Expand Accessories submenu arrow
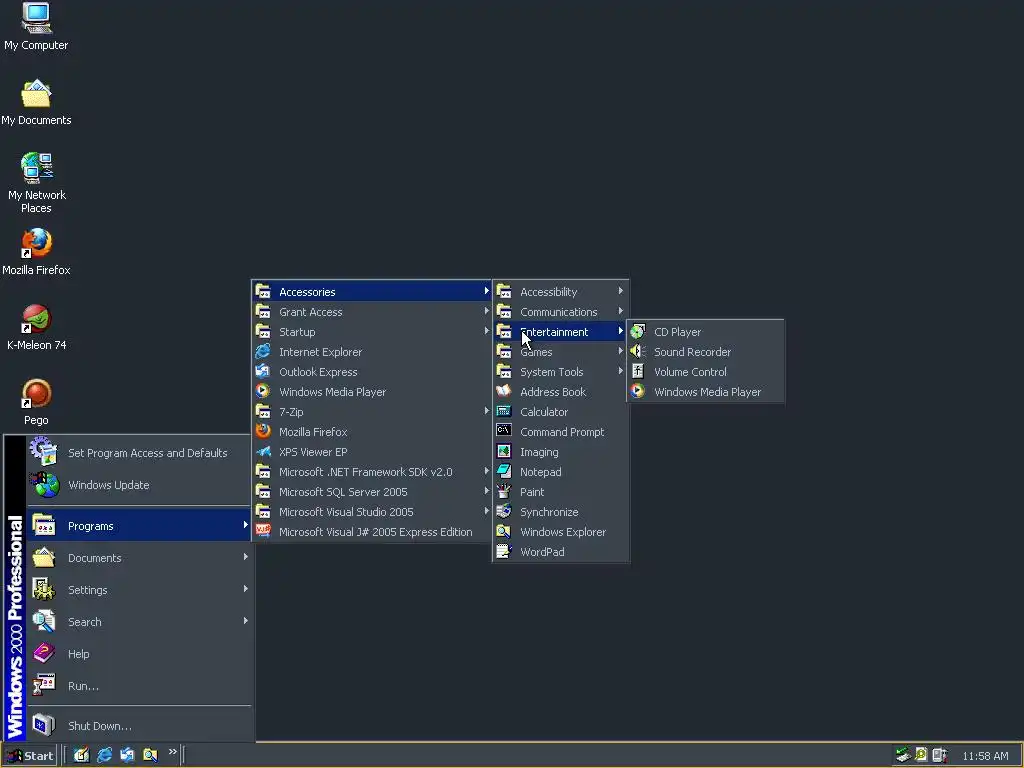1024x768 pixels. tap(487, 291)
